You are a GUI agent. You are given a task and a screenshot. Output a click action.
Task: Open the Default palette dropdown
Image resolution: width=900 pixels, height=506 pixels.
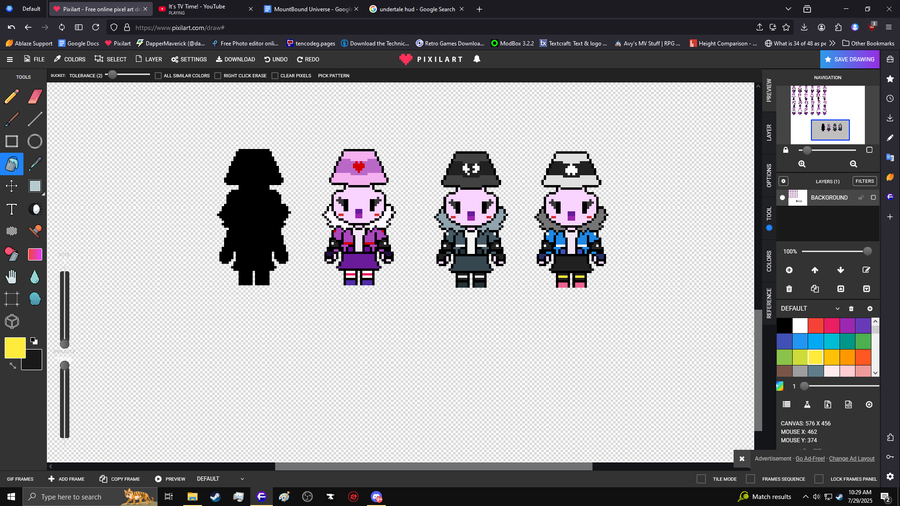pos(837,309)
